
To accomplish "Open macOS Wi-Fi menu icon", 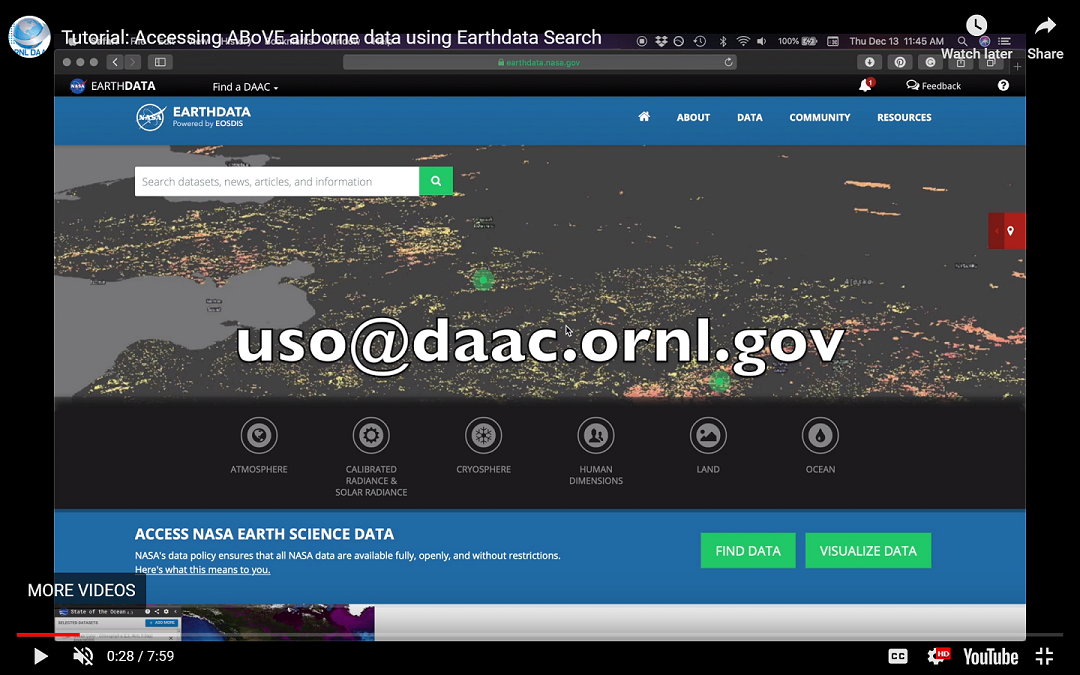I will [743, 41].
